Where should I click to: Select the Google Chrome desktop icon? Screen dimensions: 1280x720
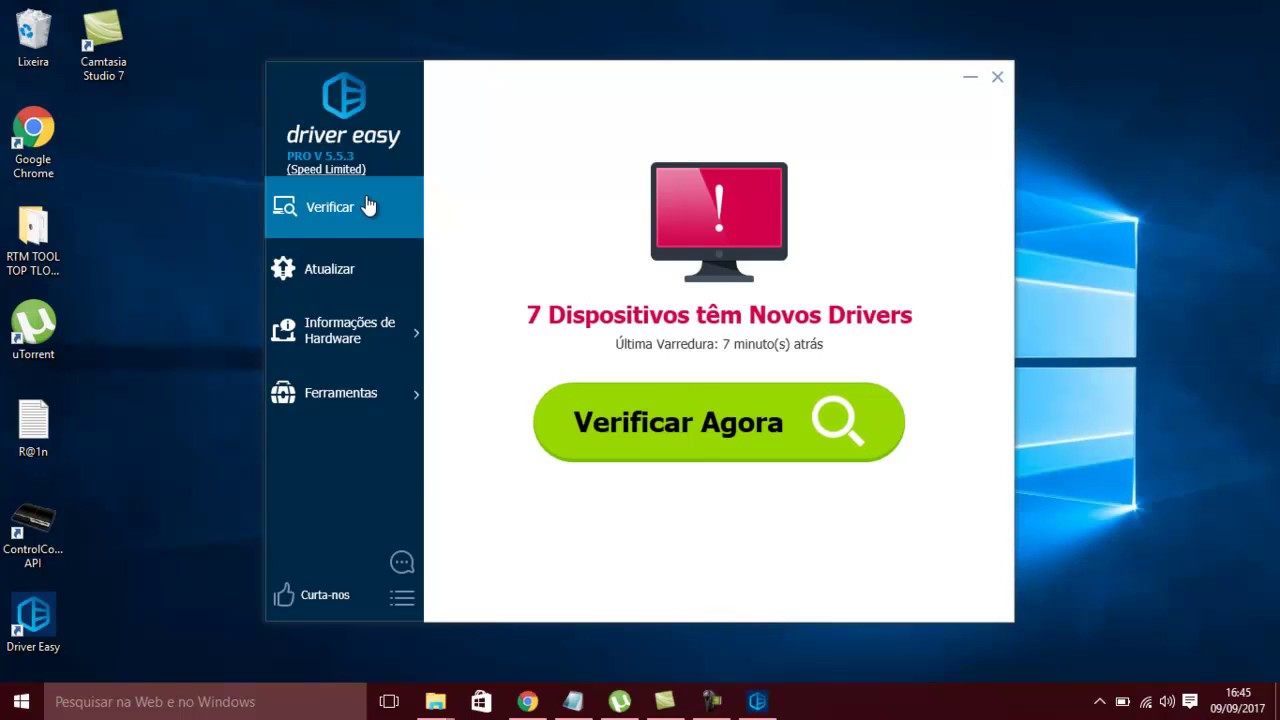[33, 143]
